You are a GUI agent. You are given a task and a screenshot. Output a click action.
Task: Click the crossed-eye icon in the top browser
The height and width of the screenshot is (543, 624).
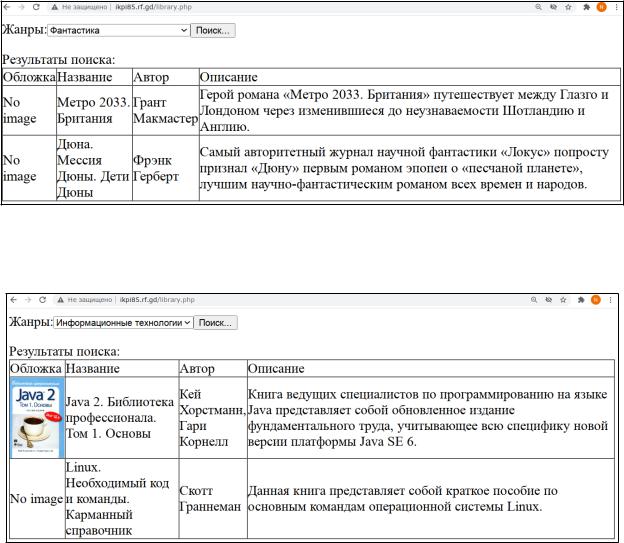click(x=553, y=6)
